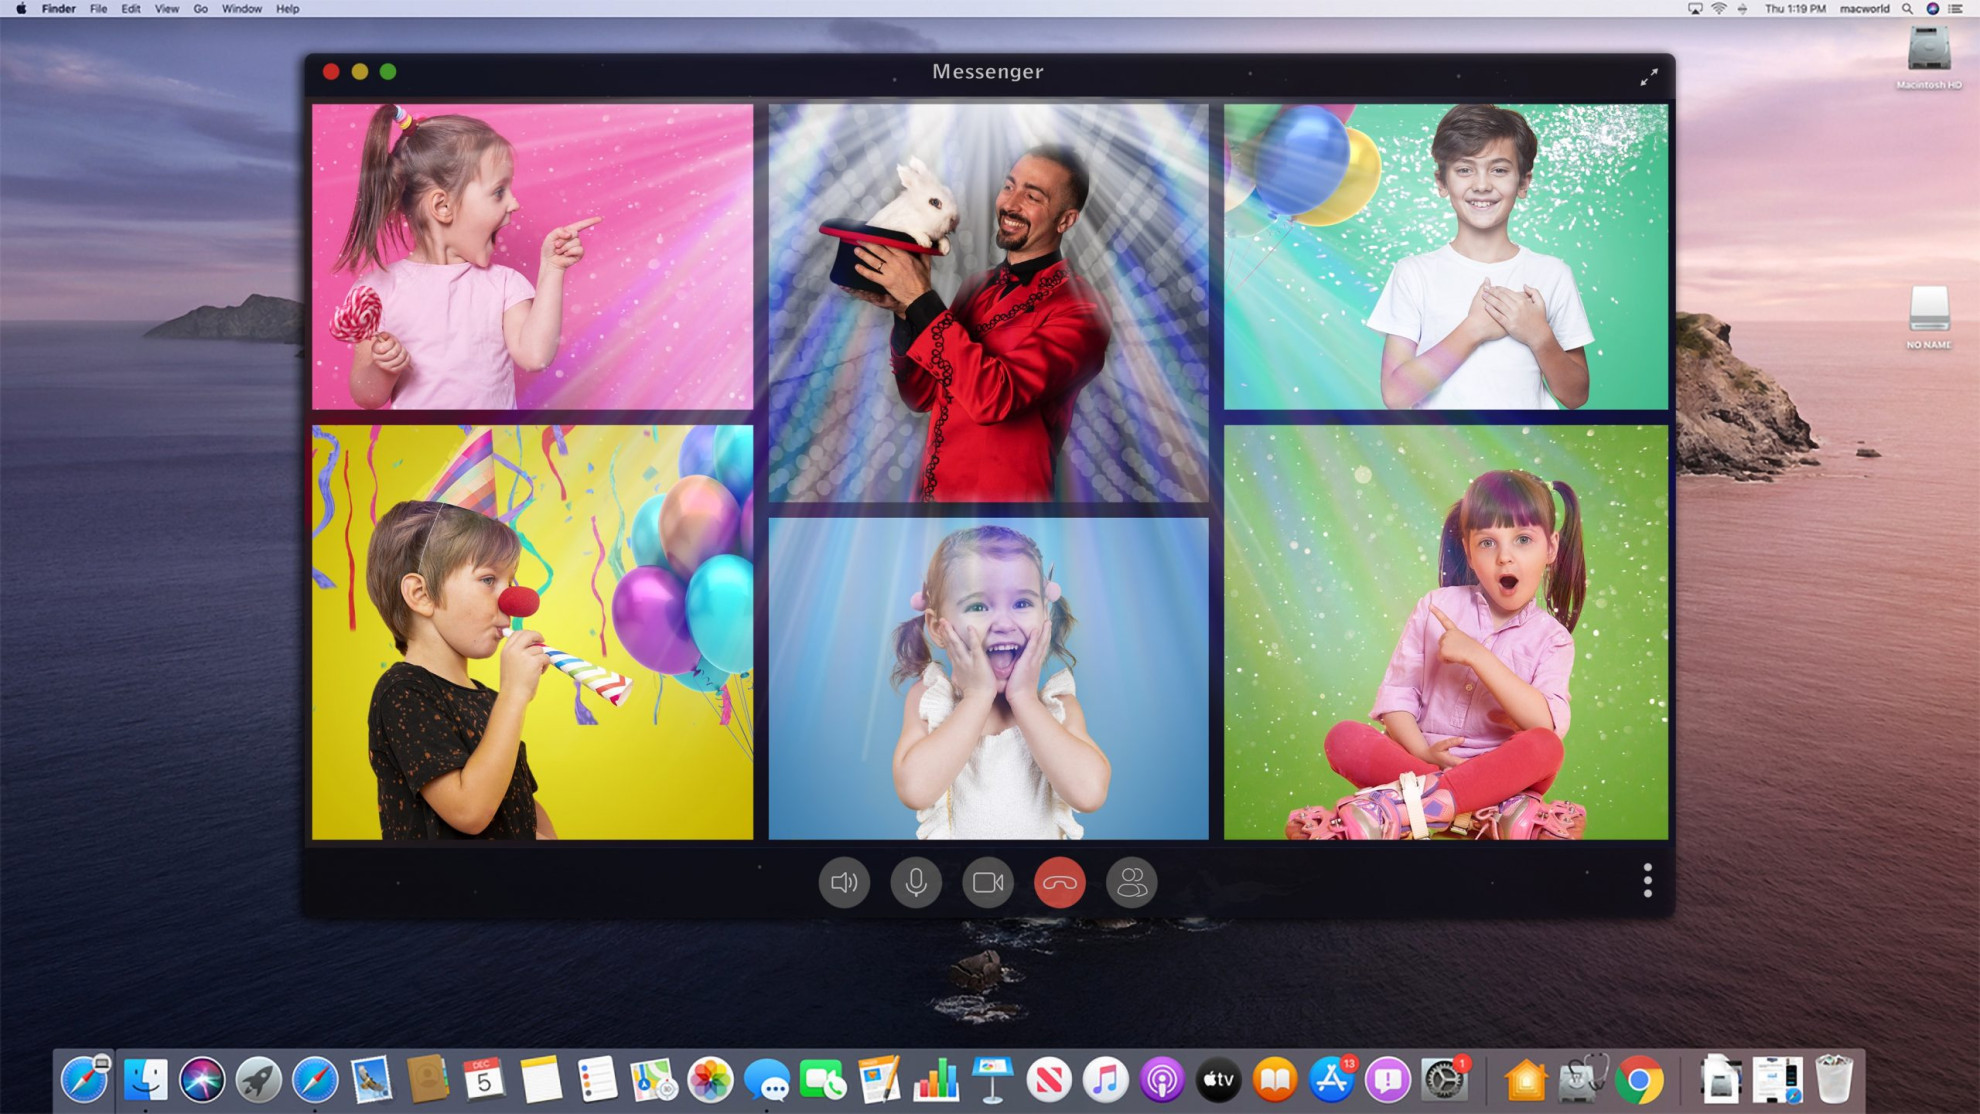Open Google Chrome in the Dock
Screen dimensions: 1980x1114
[1640, 1080]
